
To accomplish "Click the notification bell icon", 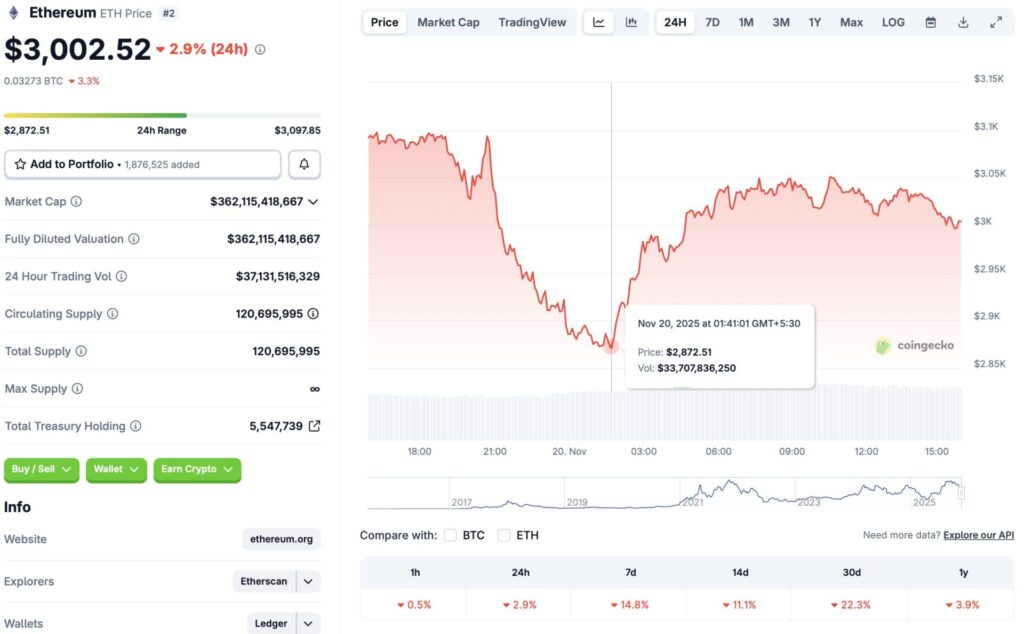I will tap(304, 163).
